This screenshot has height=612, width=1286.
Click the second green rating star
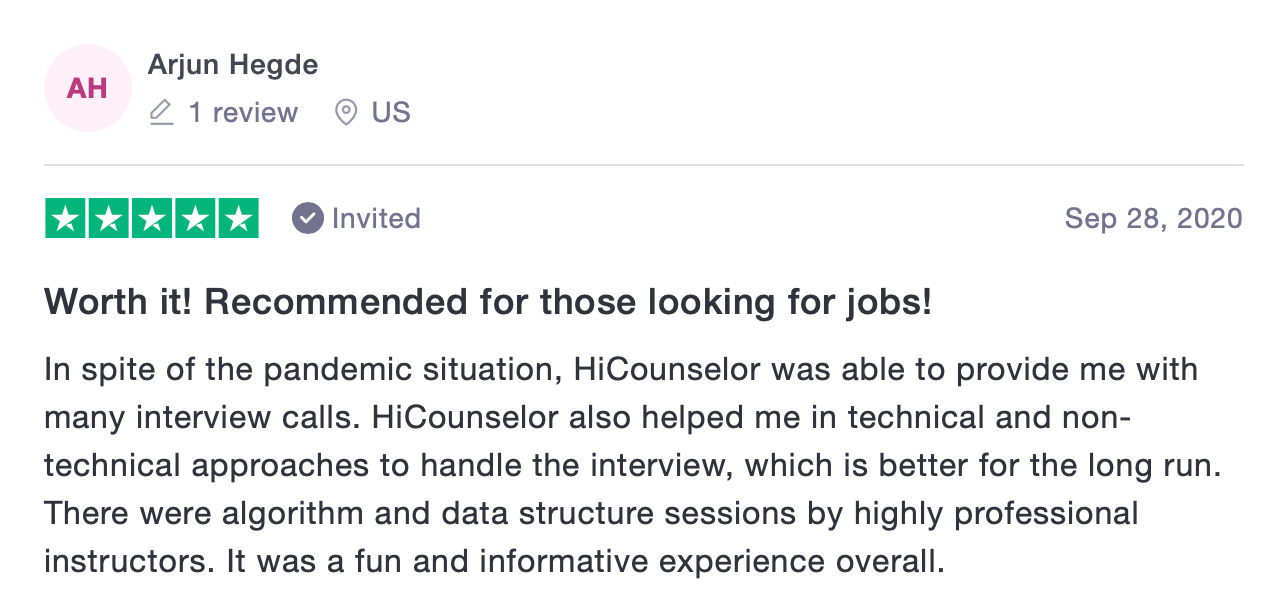(x=109, y=218)
